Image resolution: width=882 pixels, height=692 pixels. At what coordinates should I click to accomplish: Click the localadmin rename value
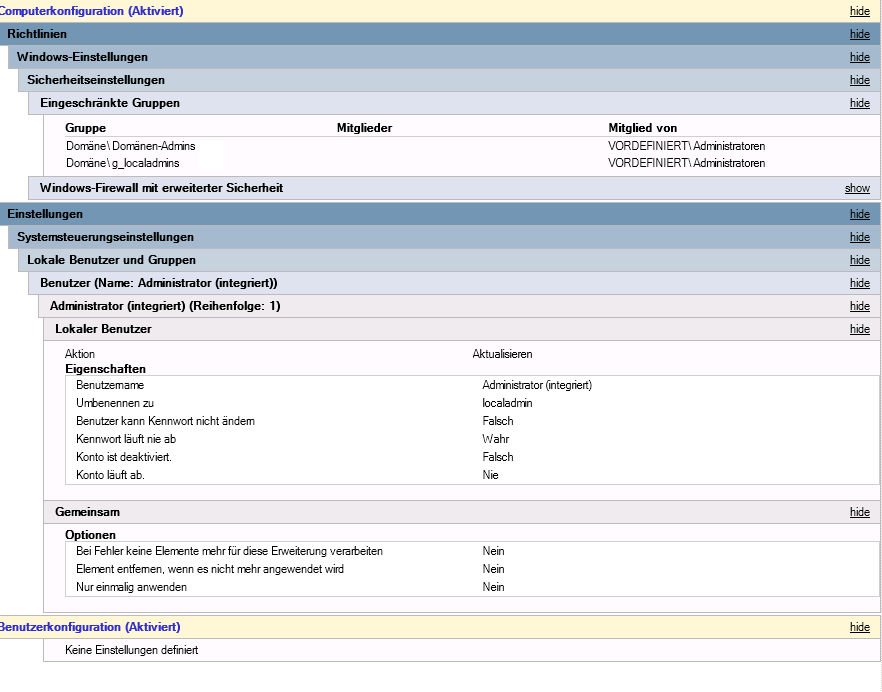click(x=507, y=403)
